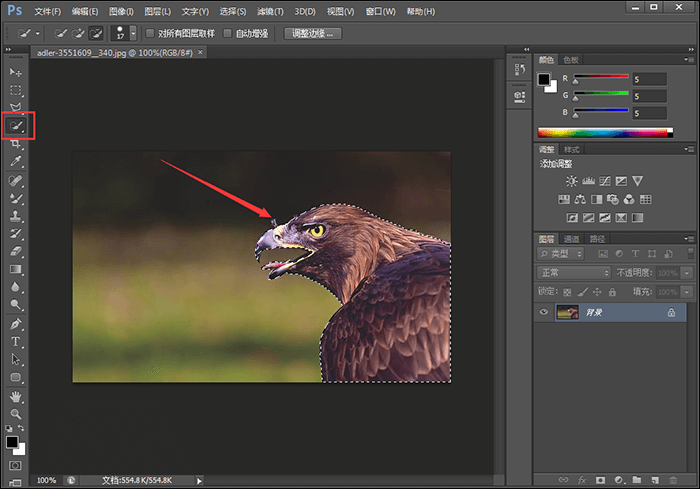Open the Color panel flyout menu
The width and height of the screenshot is (700, 489).
[689, 59]
